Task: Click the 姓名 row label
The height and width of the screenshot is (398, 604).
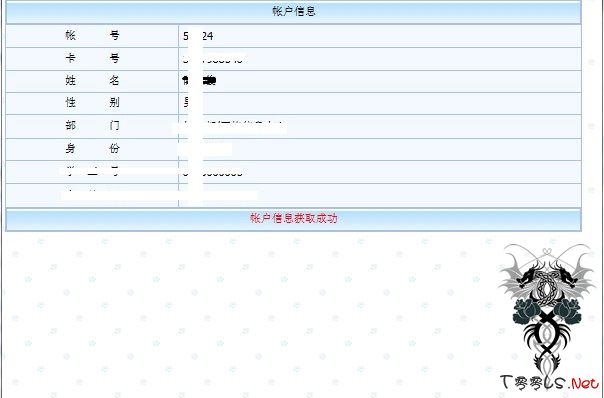Action: click(92, 81)
